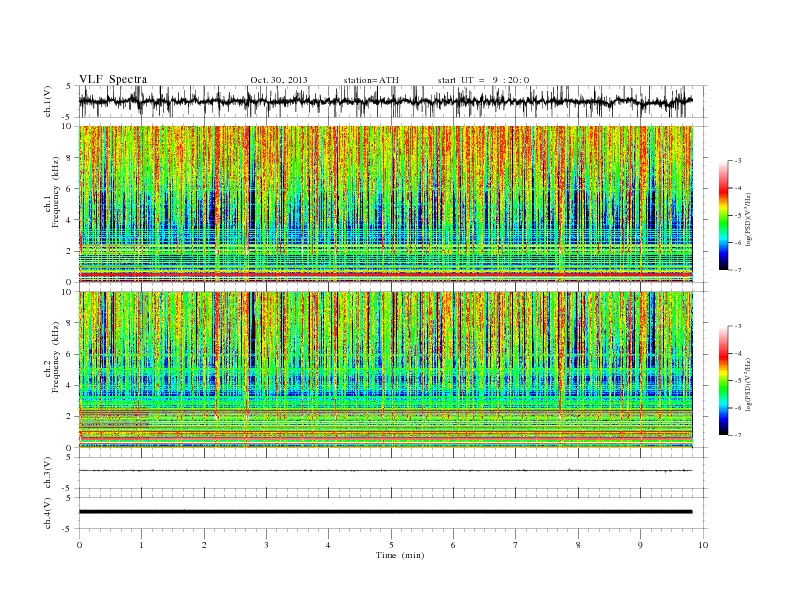Click the lower color scale bar for ch.2
Screen dimensions: 792x612
pos(723,380)
